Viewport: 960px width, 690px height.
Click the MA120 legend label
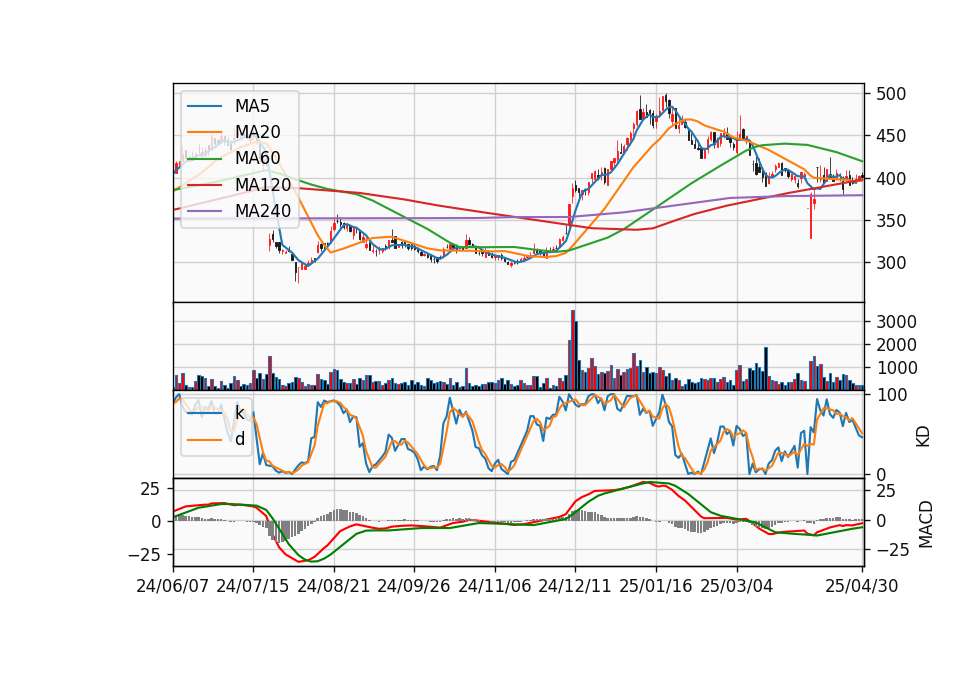[263, 185]
